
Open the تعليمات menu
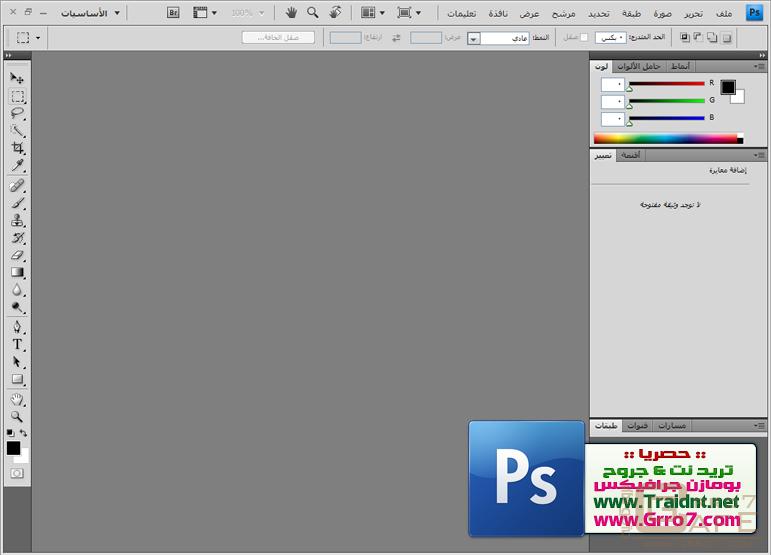point(461,14)
